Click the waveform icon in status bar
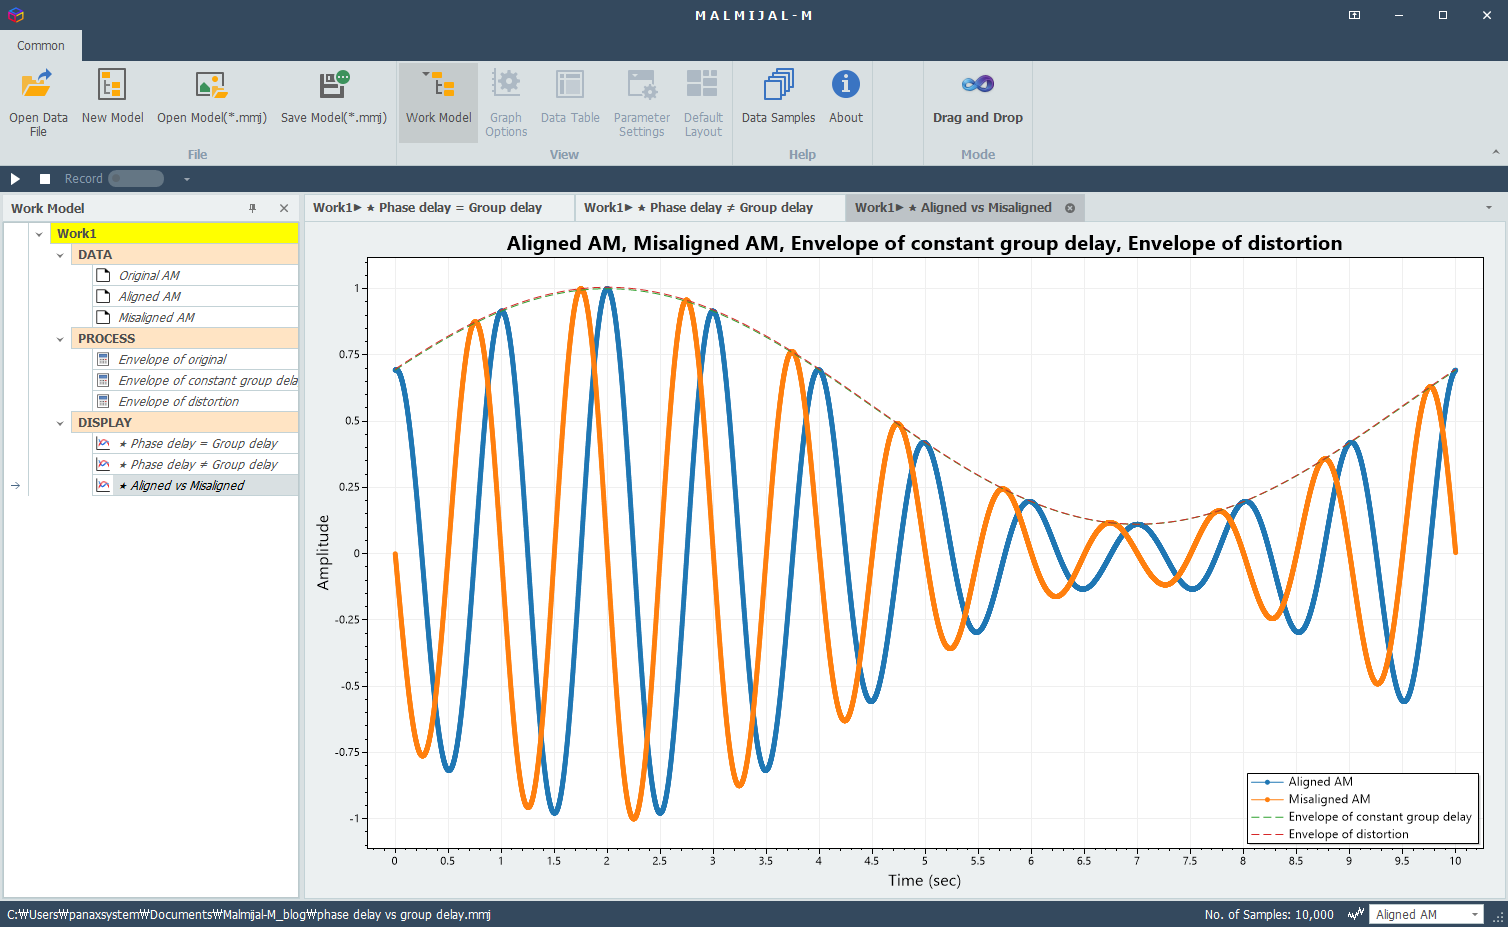The height and width of the screenshot is (927, 1508). [1356, 914]
